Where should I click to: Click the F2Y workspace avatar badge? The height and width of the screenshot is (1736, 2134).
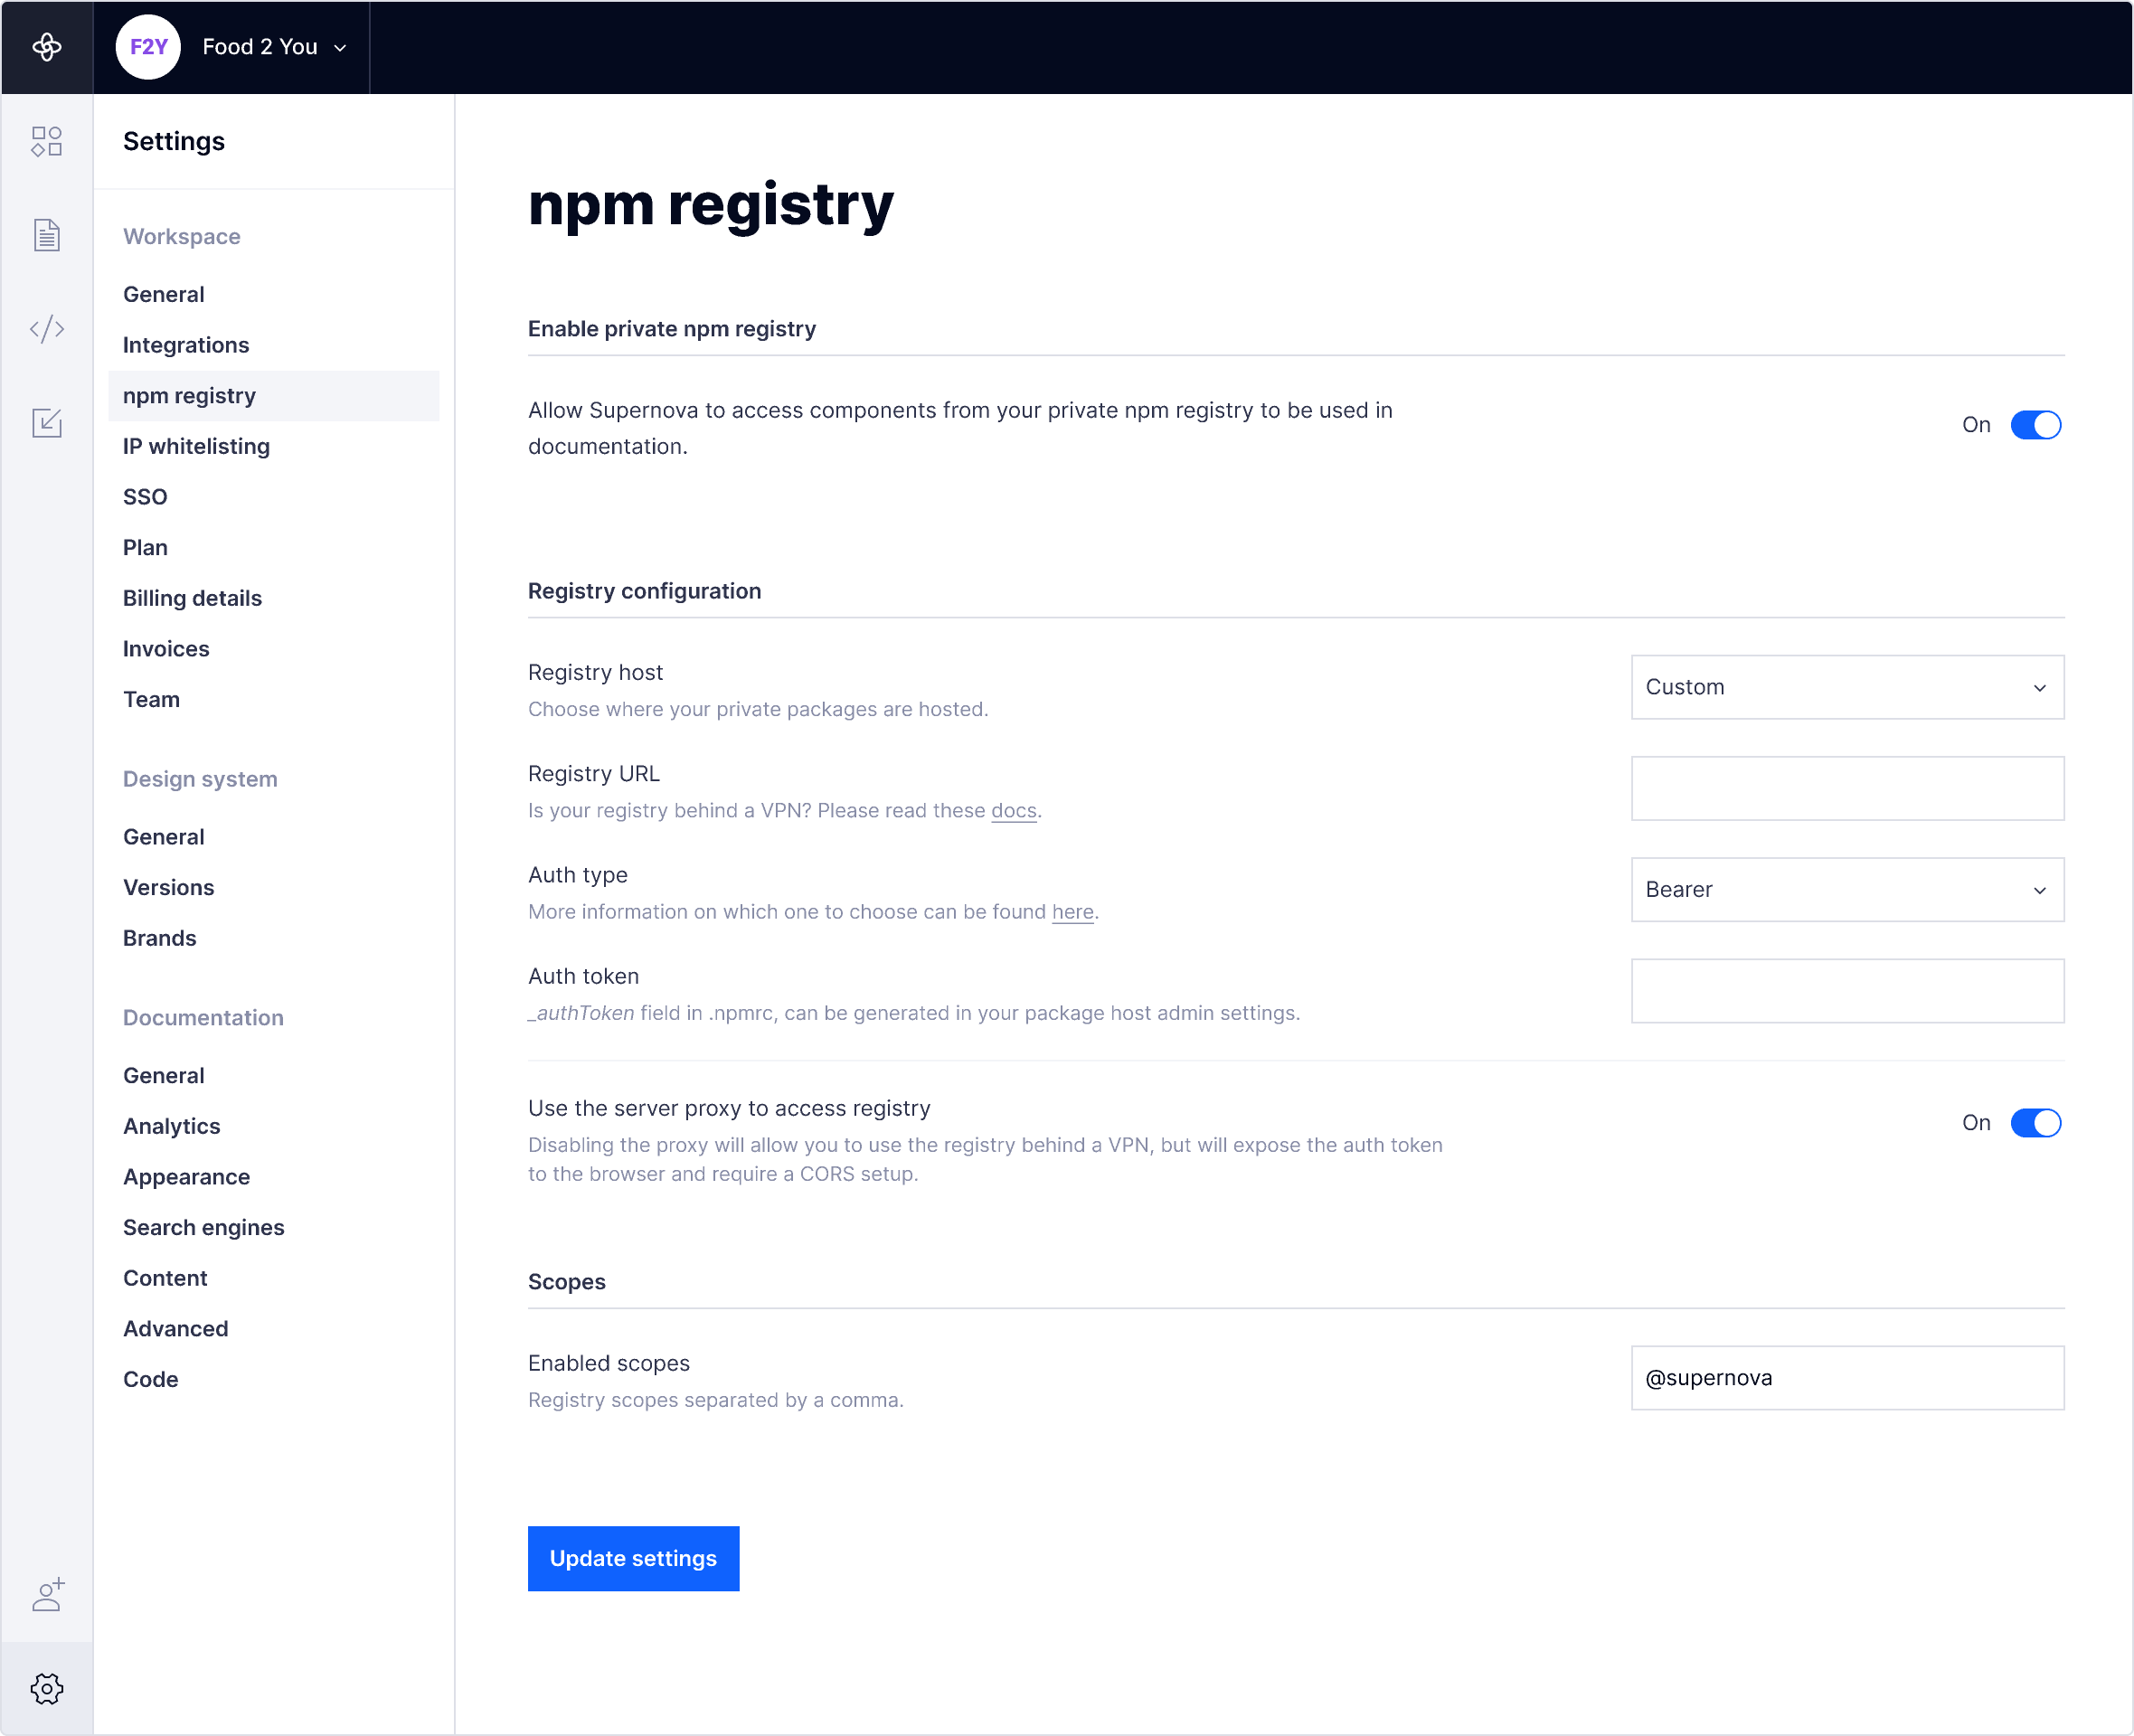tap(148, 46)
